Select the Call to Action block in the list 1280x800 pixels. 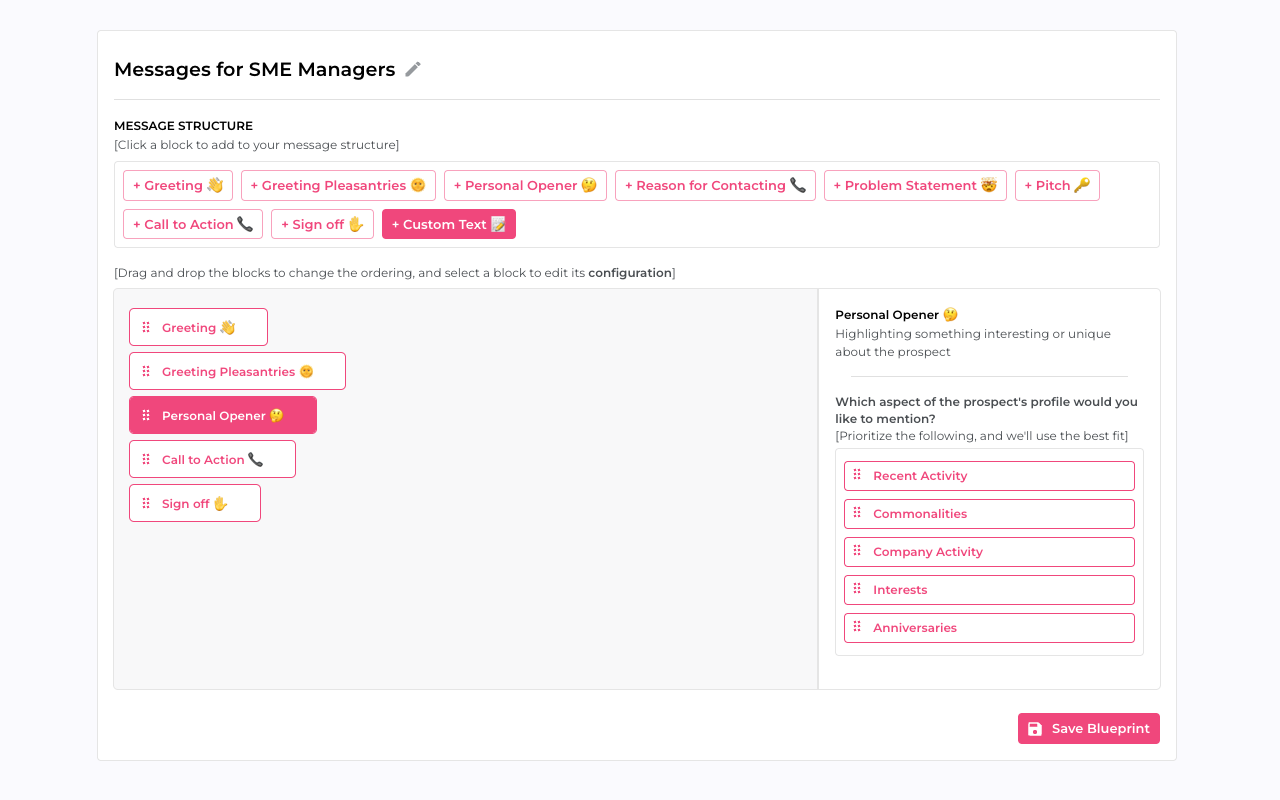212,459
